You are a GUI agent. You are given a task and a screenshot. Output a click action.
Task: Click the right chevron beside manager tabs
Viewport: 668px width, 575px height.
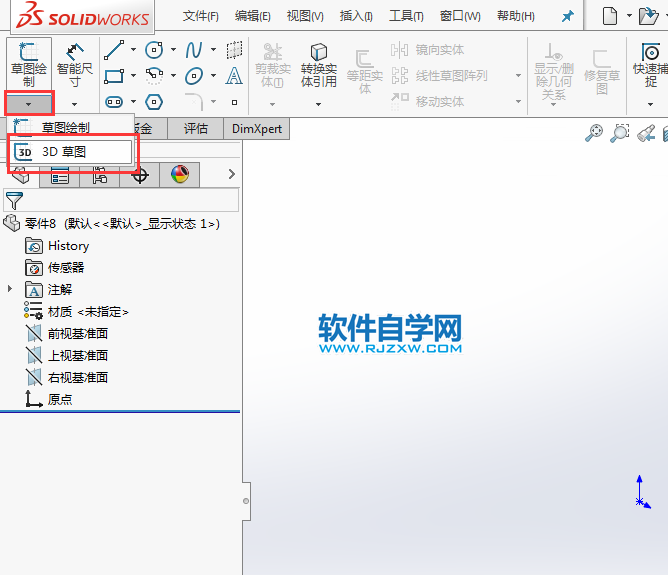[231, 174]
